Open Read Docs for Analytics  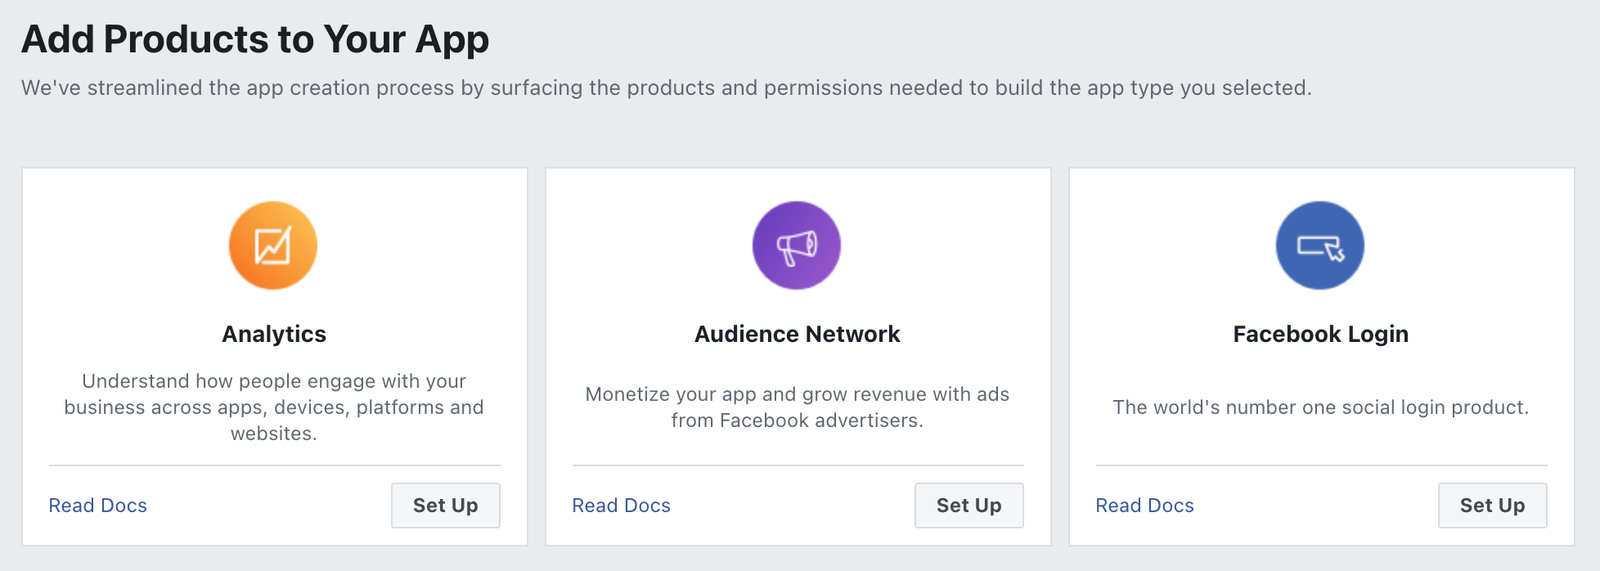98,505
